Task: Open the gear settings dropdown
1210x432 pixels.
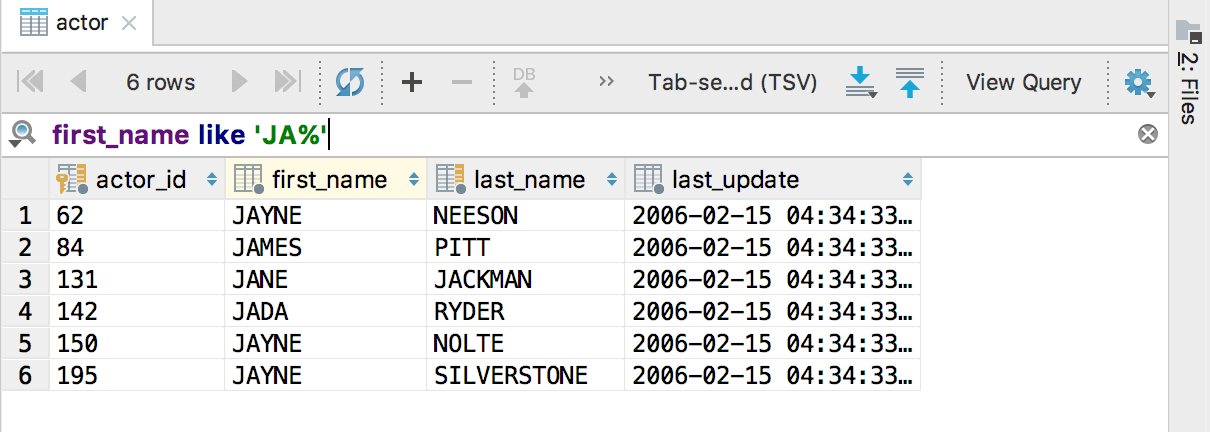Action: (1139, 82)
